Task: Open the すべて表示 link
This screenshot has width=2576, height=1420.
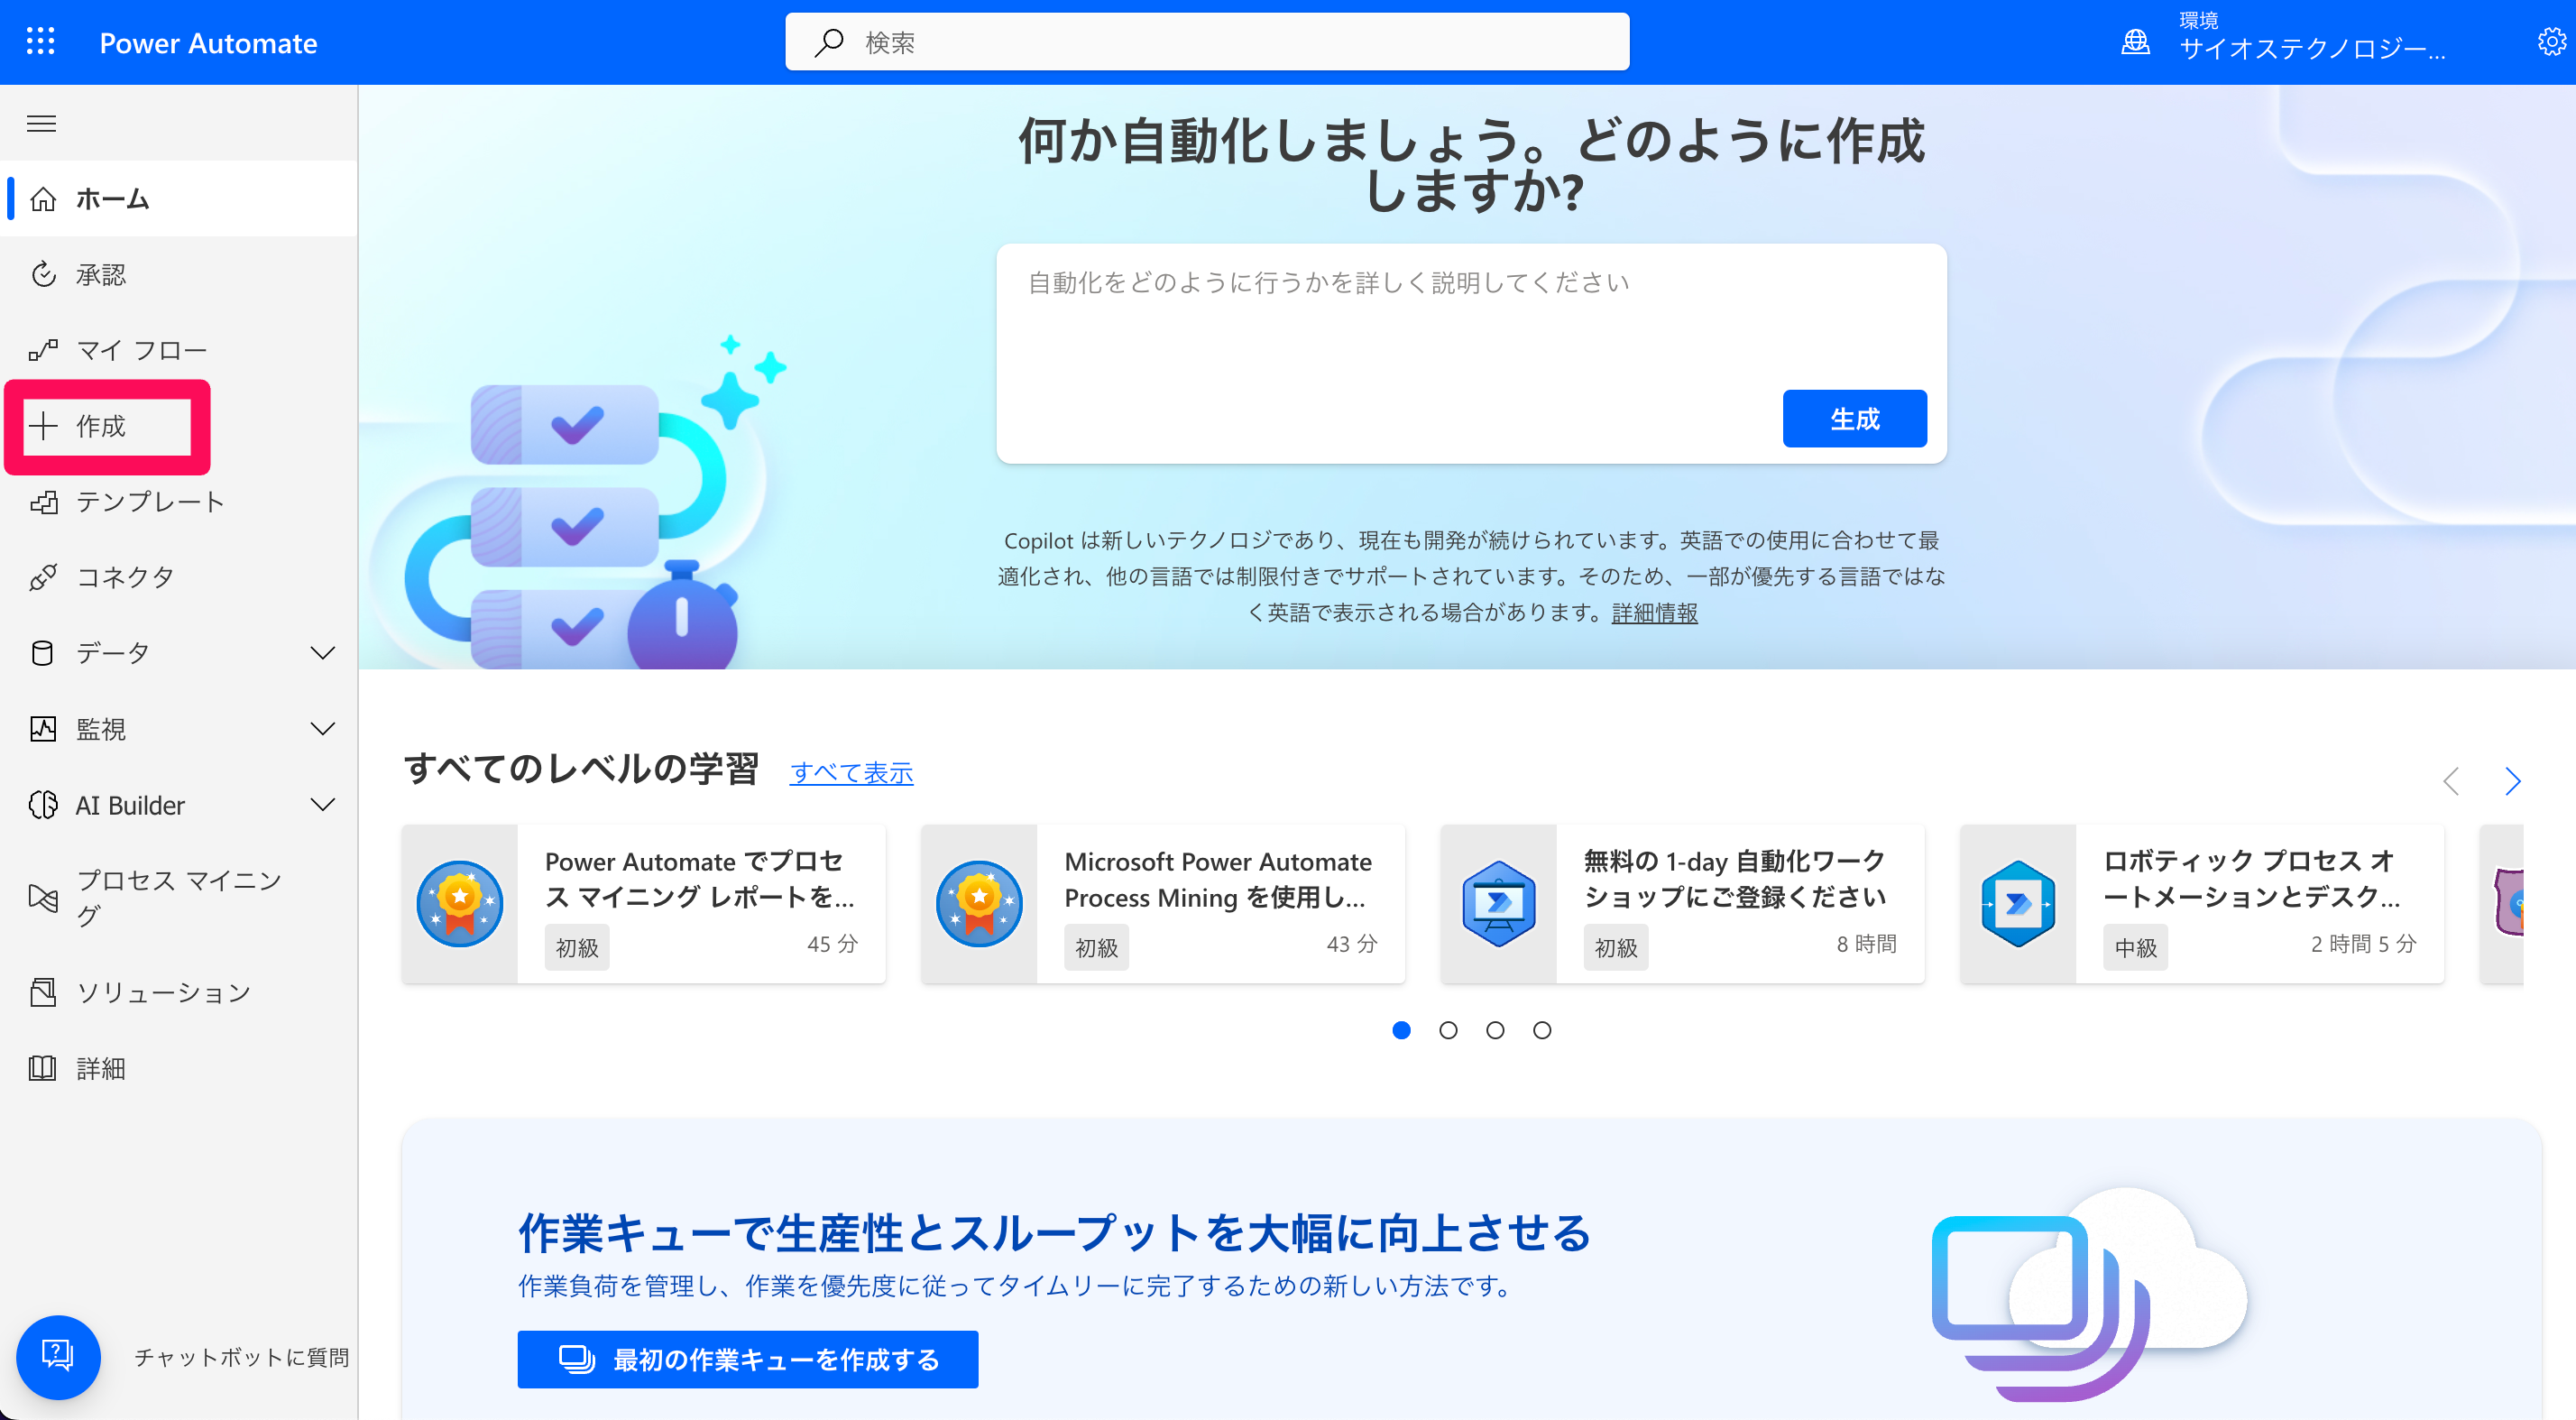Action: [x=851, y=773]
